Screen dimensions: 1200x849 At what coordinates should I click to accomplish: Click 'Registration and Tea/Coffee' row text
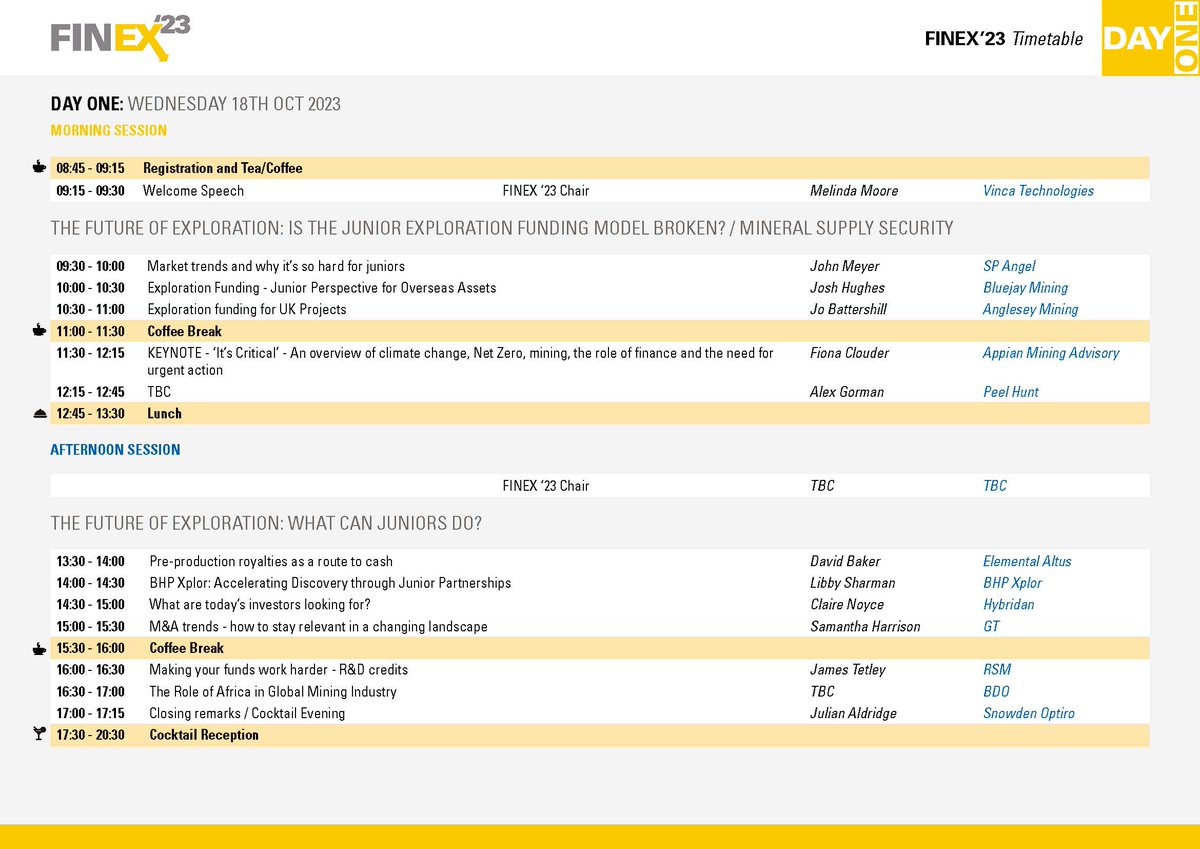[222, 168]
